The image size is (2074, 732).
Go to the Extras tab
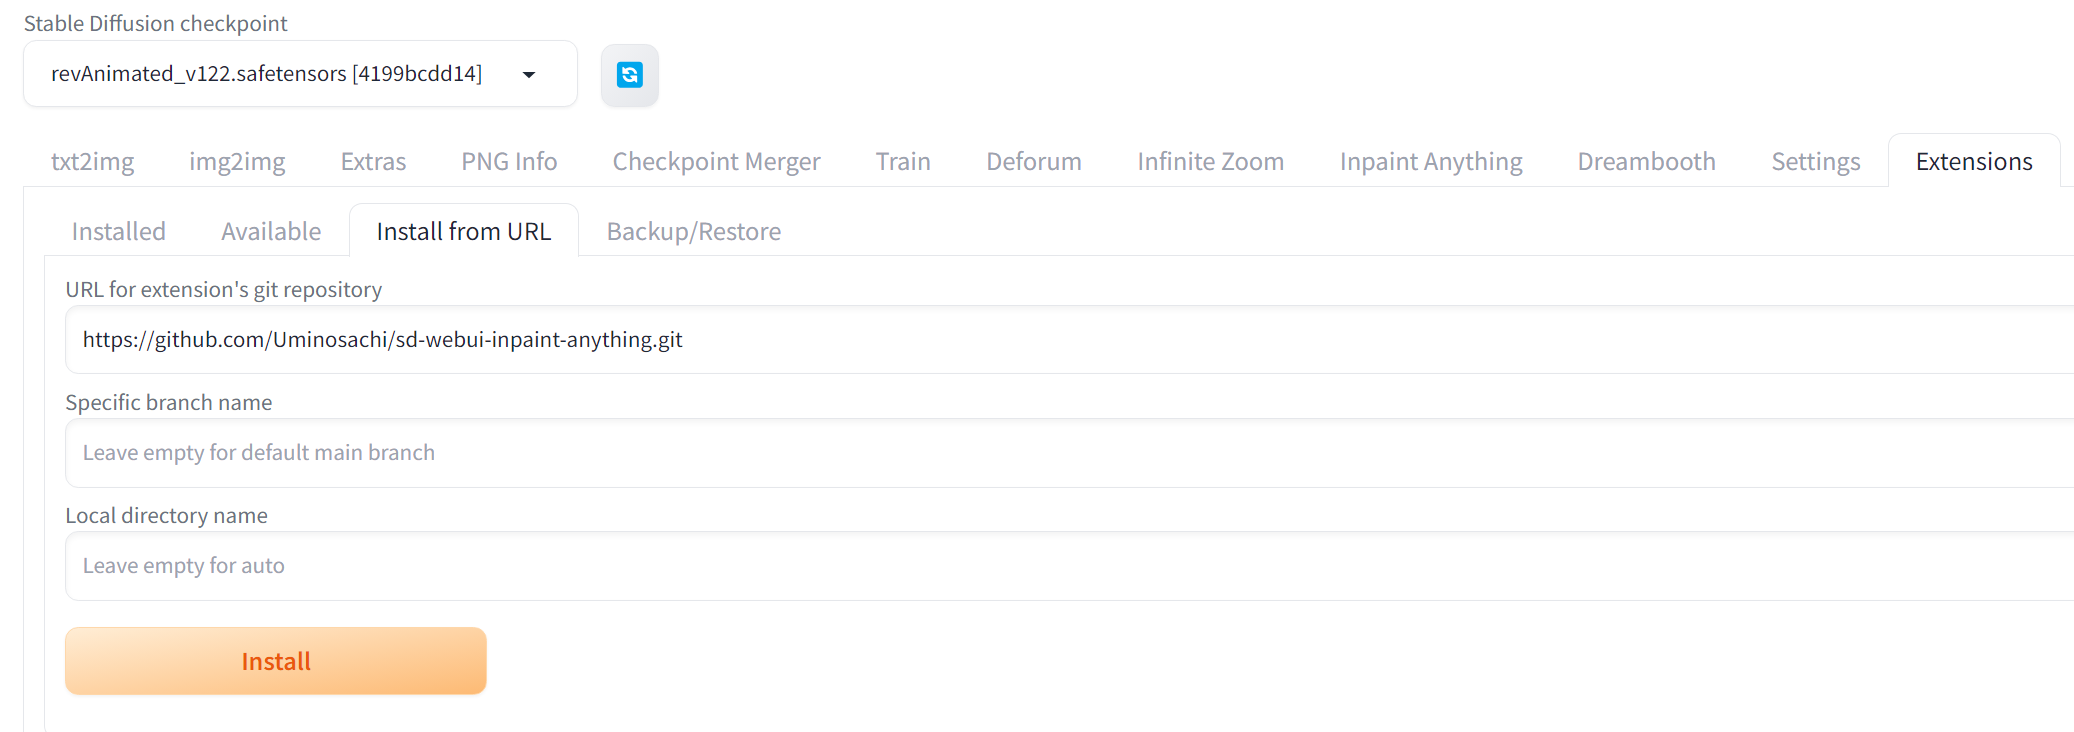373,162
